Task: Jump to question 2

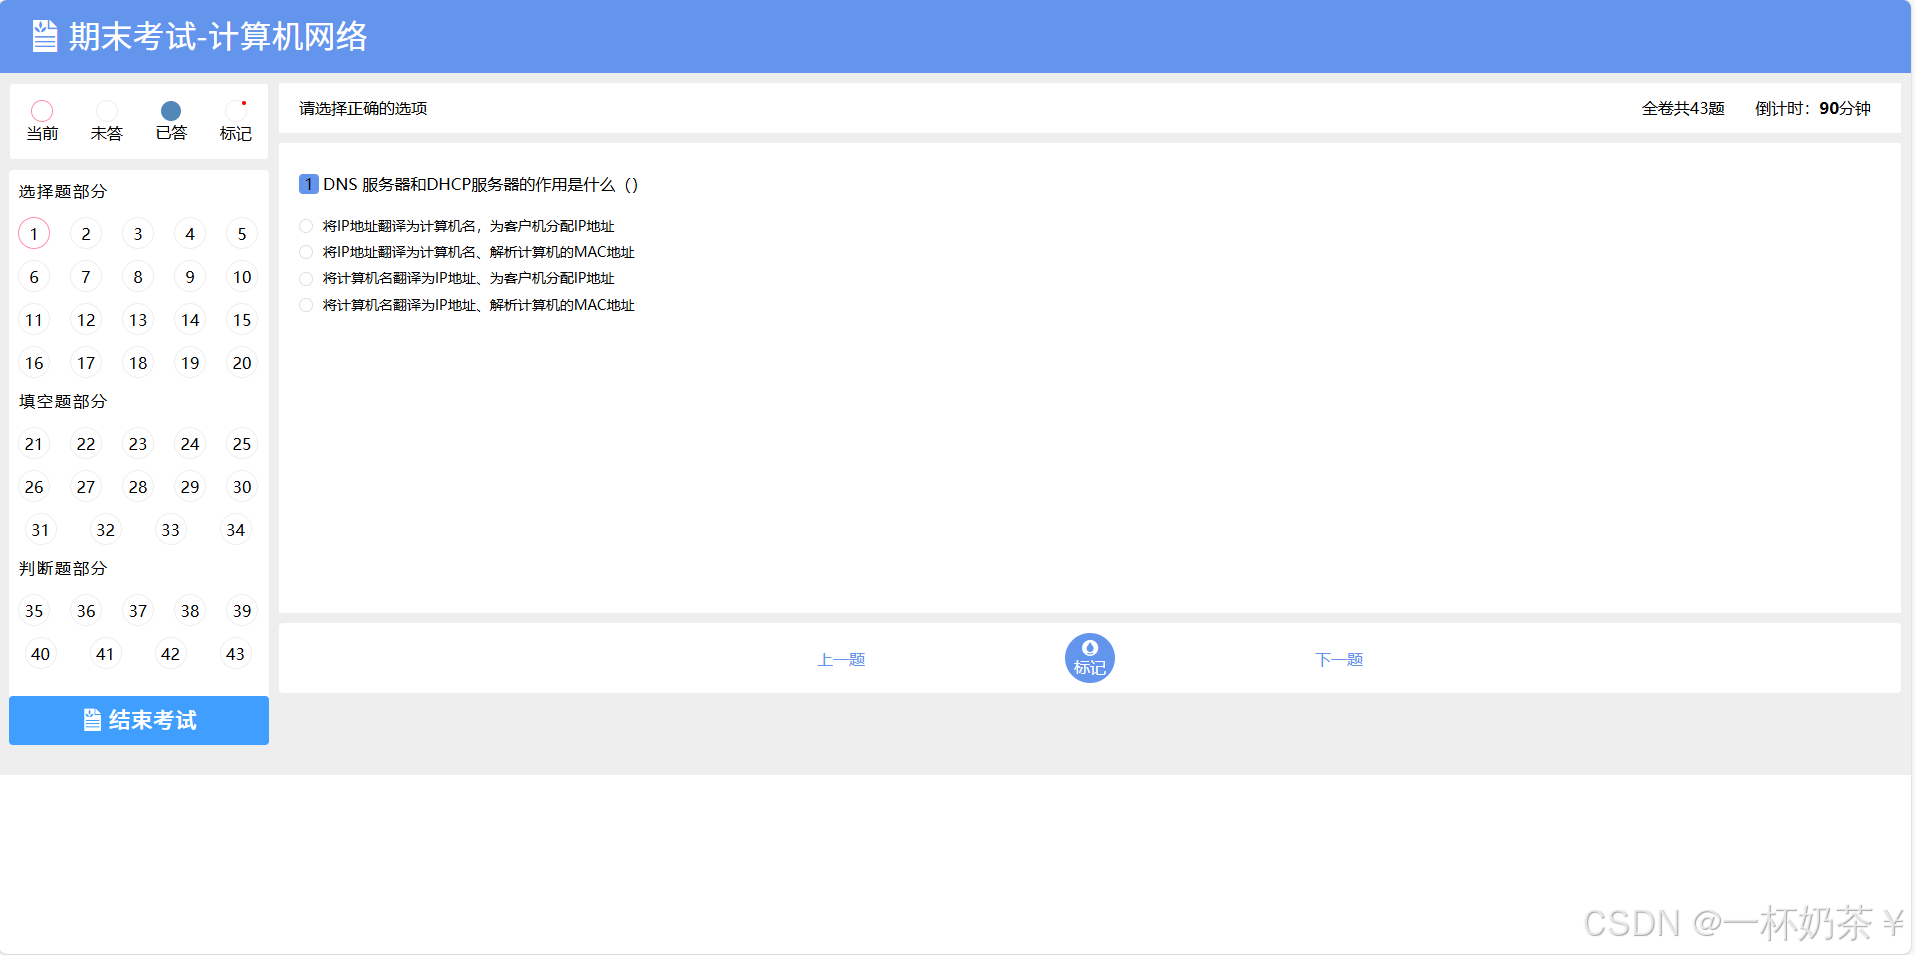Action: click(x=86, y=234)
